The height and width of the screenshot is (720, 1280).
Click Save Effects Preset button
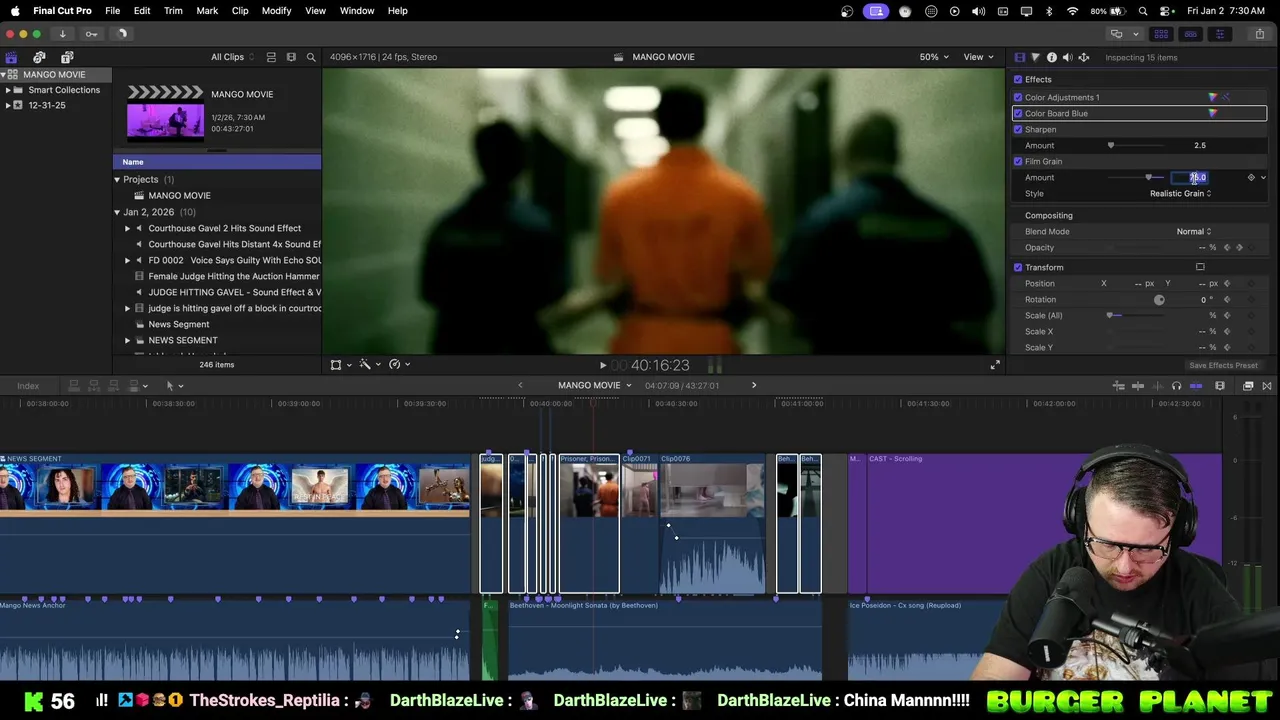pyautogui.click(x=1223, y=365)
